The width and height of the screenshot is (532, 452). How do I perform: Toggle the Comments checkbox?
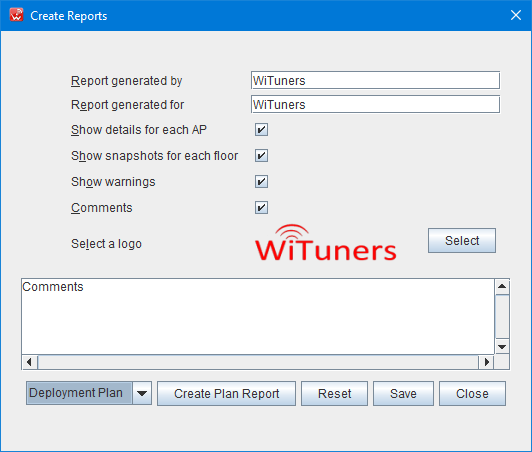coord(261,208)
